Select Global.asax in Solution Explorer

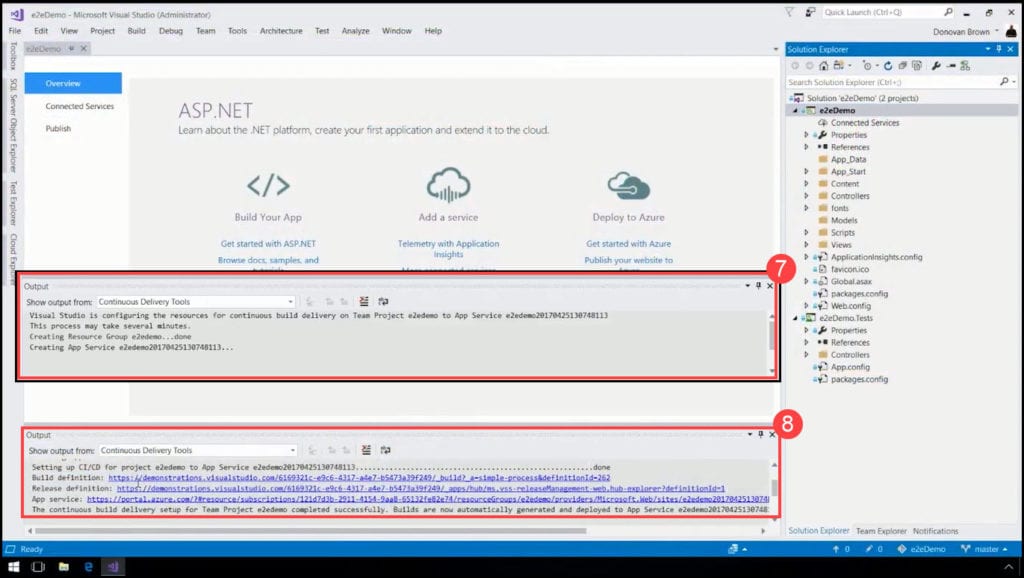(x=851, y=281)
